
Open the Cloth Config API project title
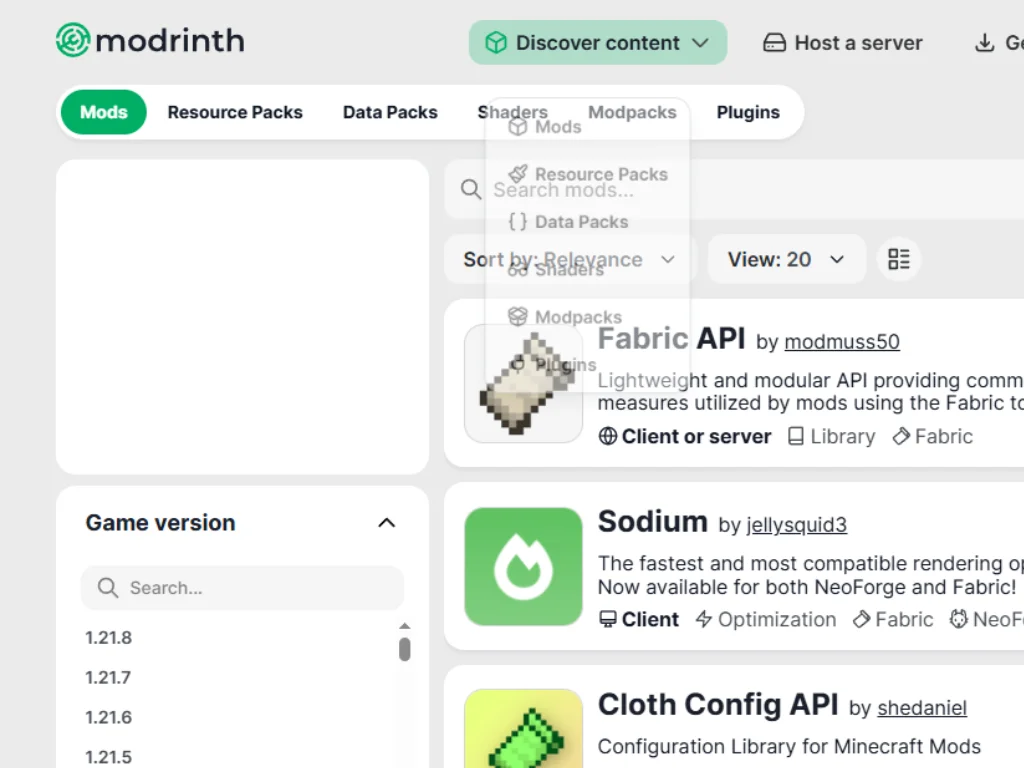tap(718, 705)
